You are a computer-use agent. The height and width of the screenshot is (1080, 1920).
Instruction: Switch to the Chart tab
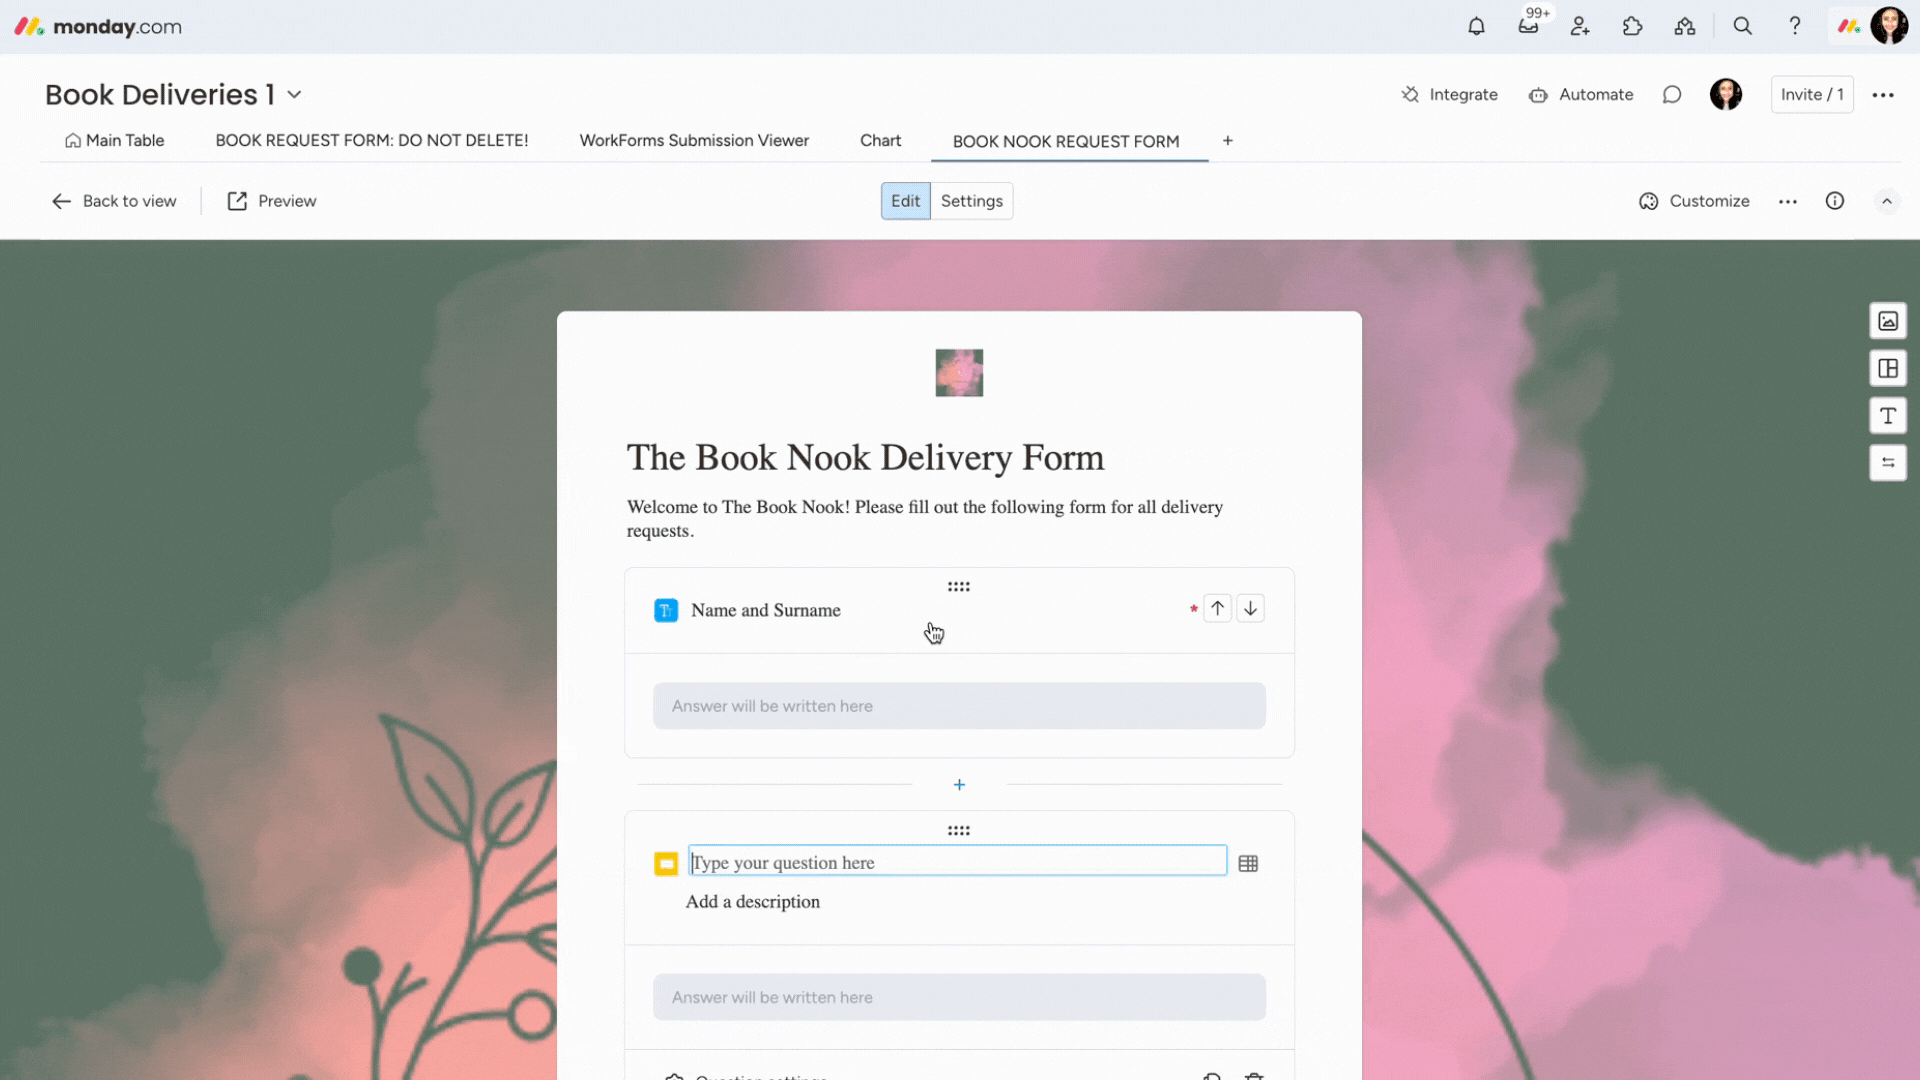tap(880, 140)
